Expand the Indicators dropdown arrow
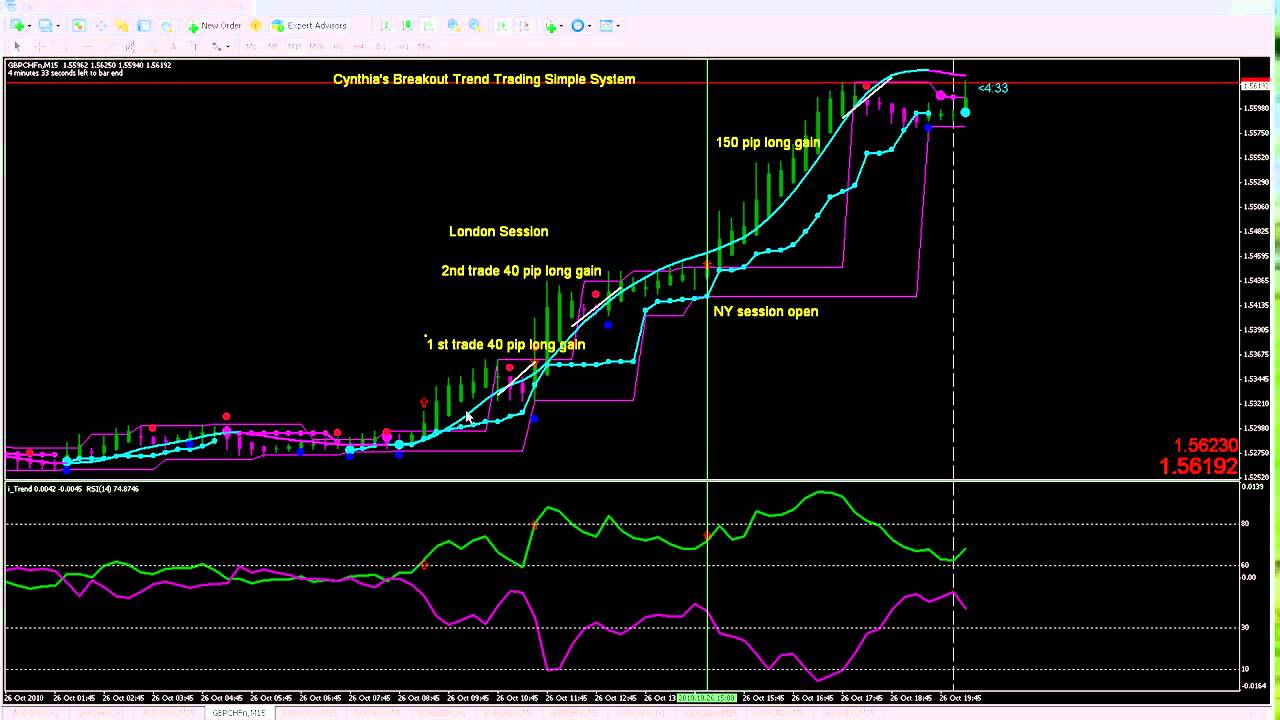The height and width of the screenshot is (720, 1280). [562, 26]
